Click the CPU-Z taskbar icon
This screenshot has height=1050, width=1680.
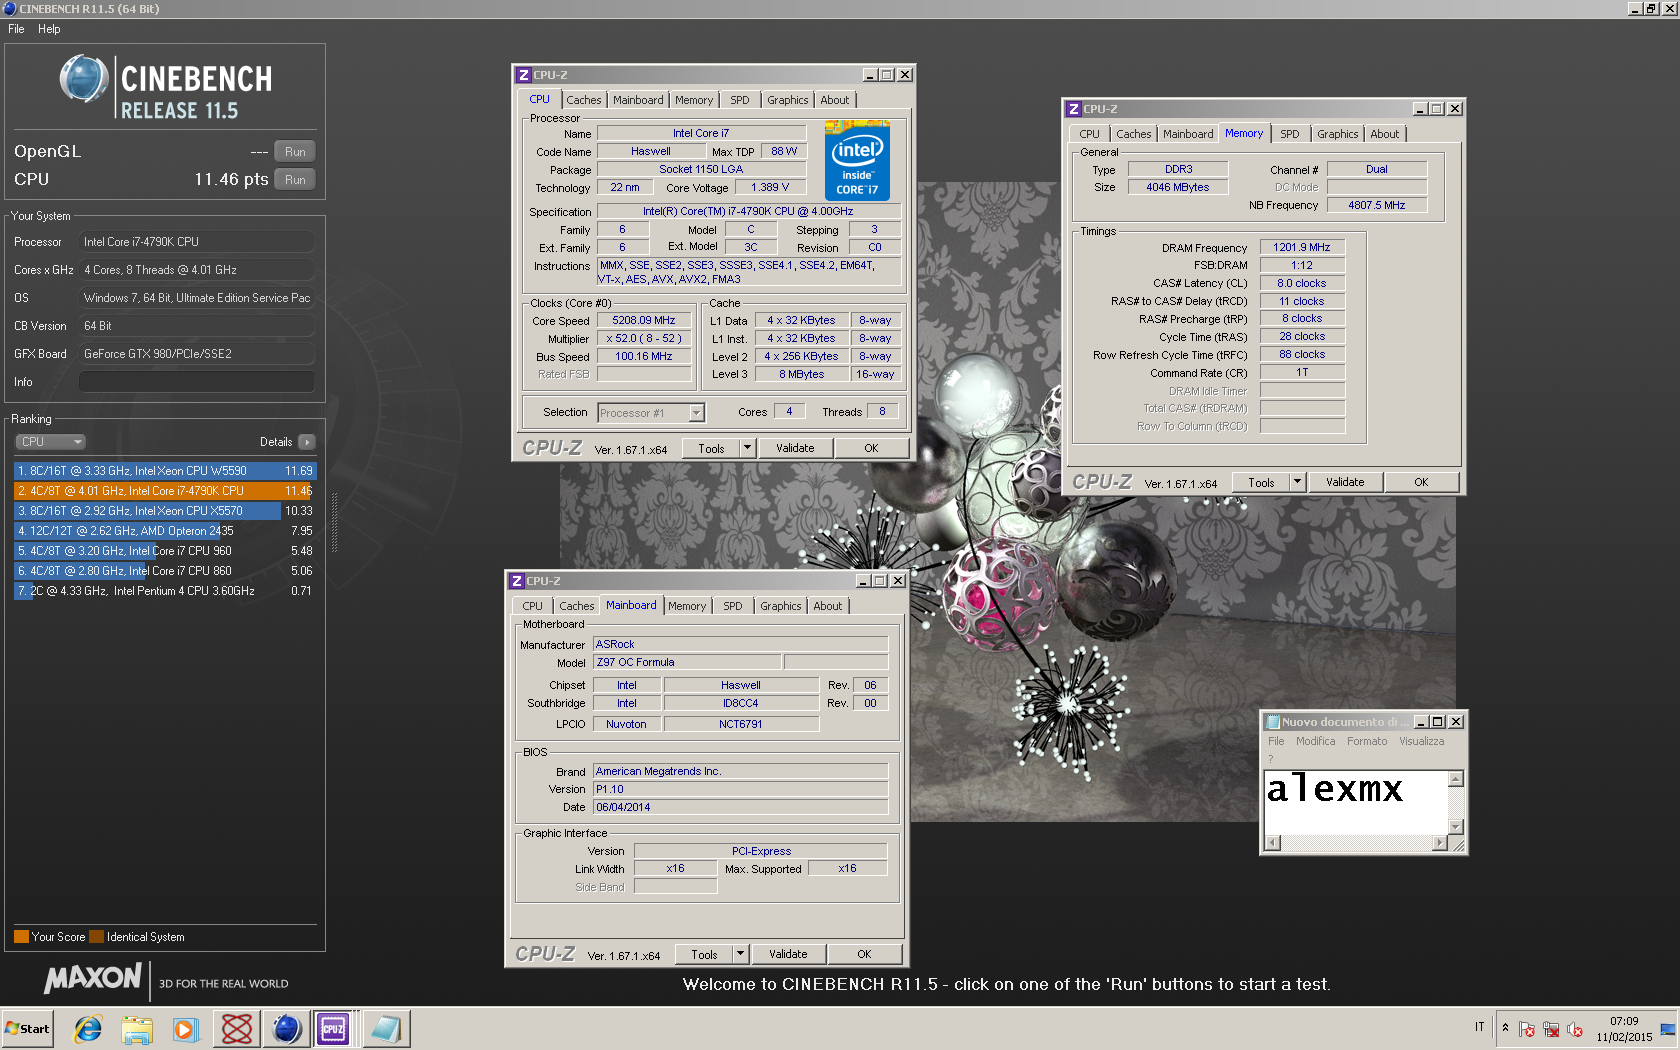coord(333,1028)
